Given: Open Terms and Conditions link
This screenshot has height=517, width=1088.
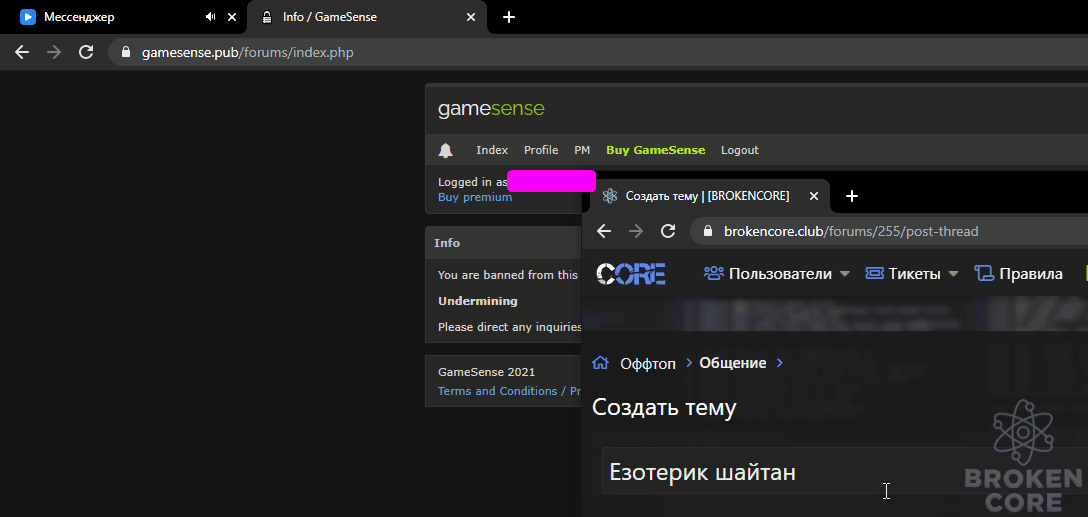Looking at the screenshot, I should click(498, 391).
